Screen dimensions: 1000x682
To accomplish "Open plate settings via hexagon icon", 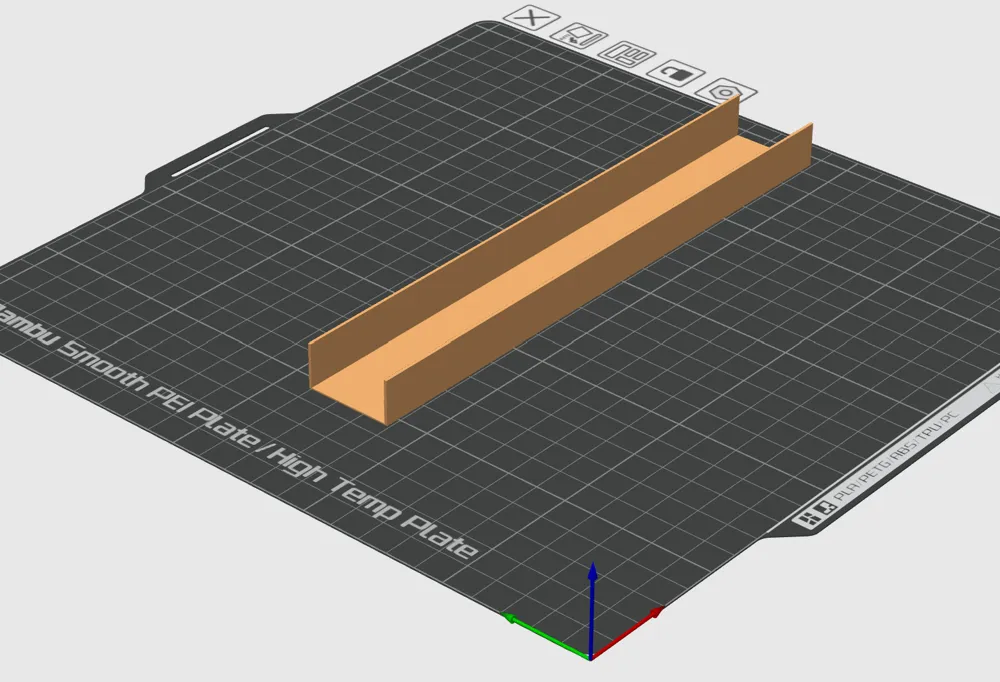I will click(x=726, y=91).
